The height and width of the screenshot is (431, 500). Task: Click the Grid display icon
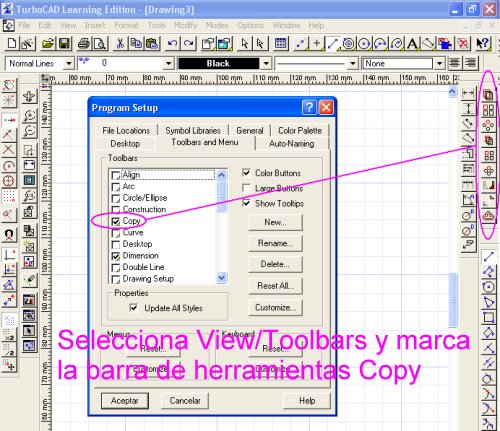tap(280, 43)
